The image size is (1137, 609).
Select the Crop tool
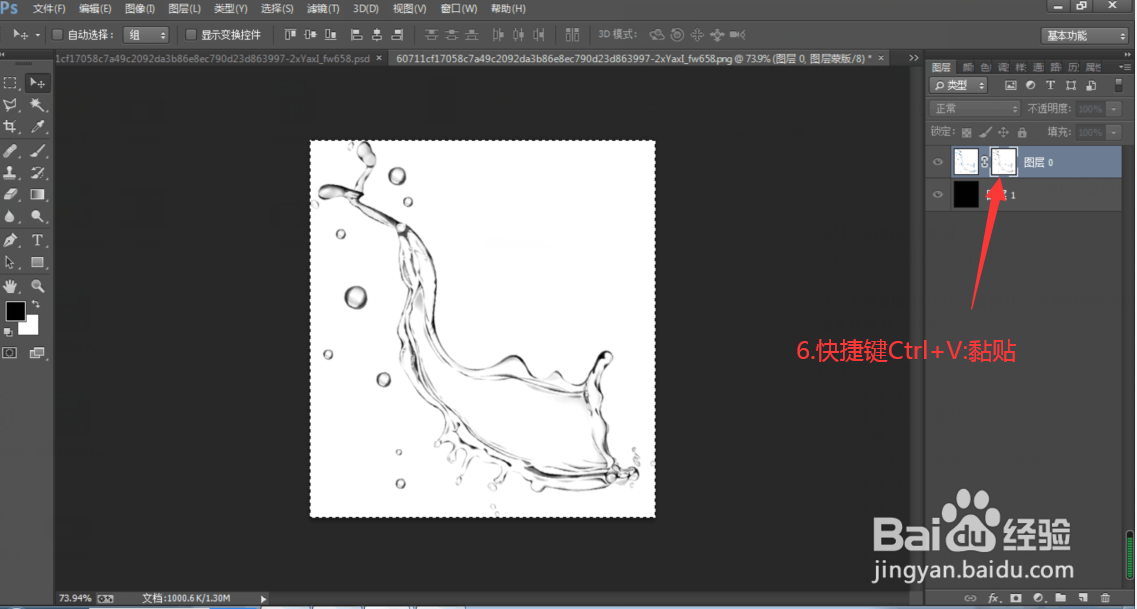10,127
